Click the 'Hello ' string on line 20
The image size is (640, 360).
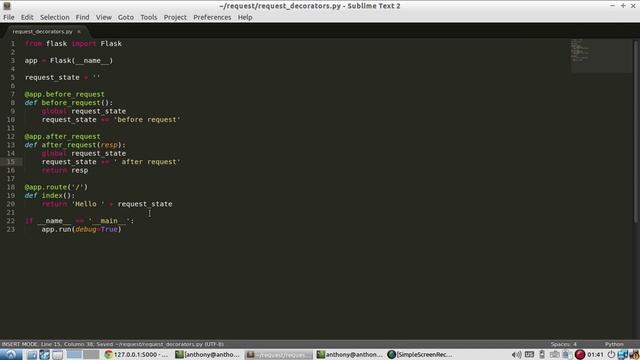tap(88, 204)
